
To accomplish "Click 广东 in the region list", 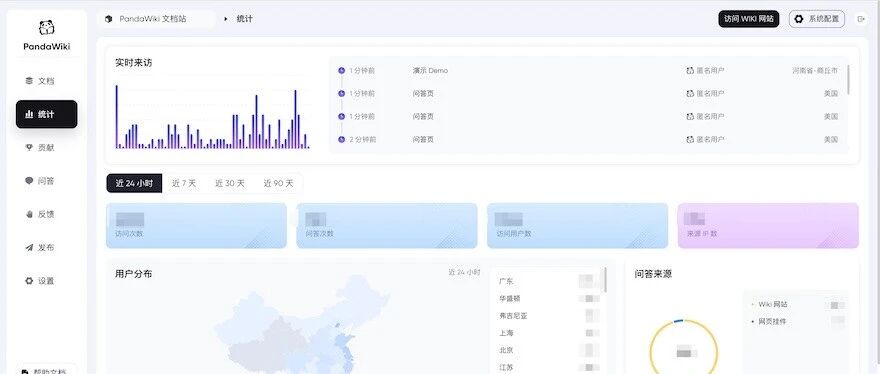I will 506,281.
